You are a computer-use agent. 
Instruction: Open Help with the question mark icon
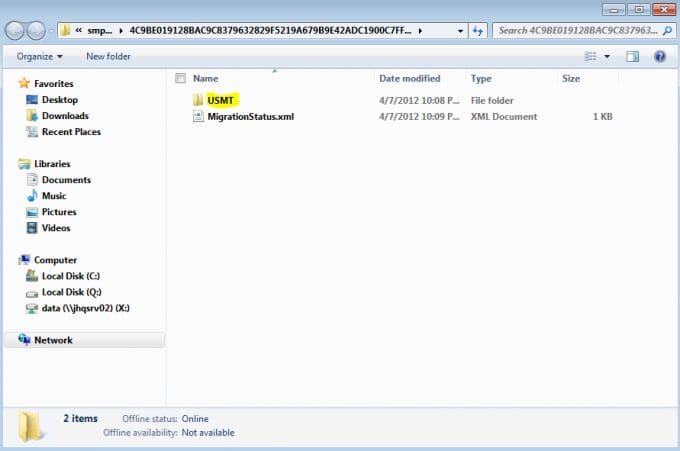pos(660,56)
